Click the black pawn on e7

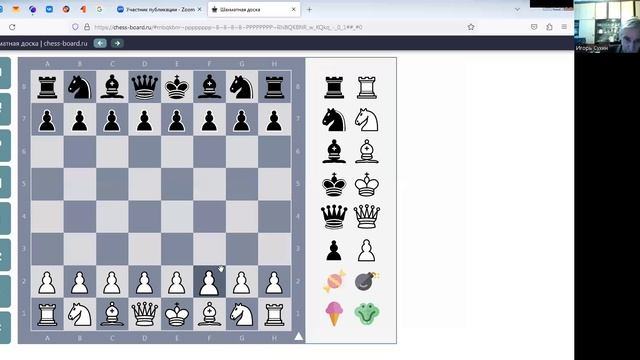(177, 120)
